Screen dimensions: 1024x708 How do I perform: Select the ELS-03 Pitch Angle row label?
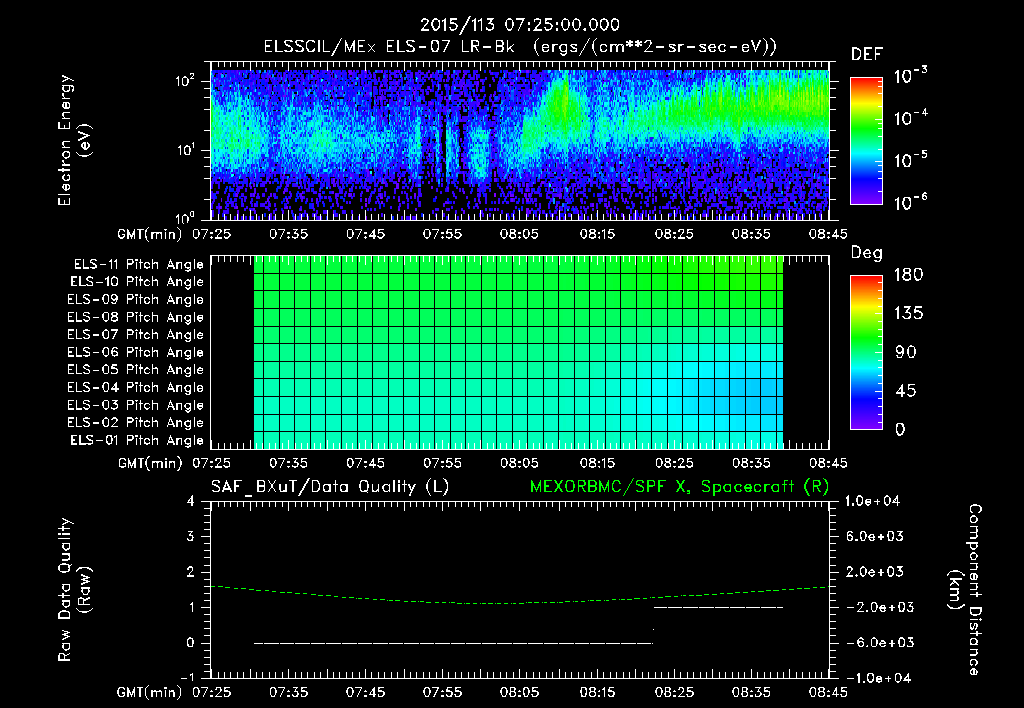tap(136, 406)
